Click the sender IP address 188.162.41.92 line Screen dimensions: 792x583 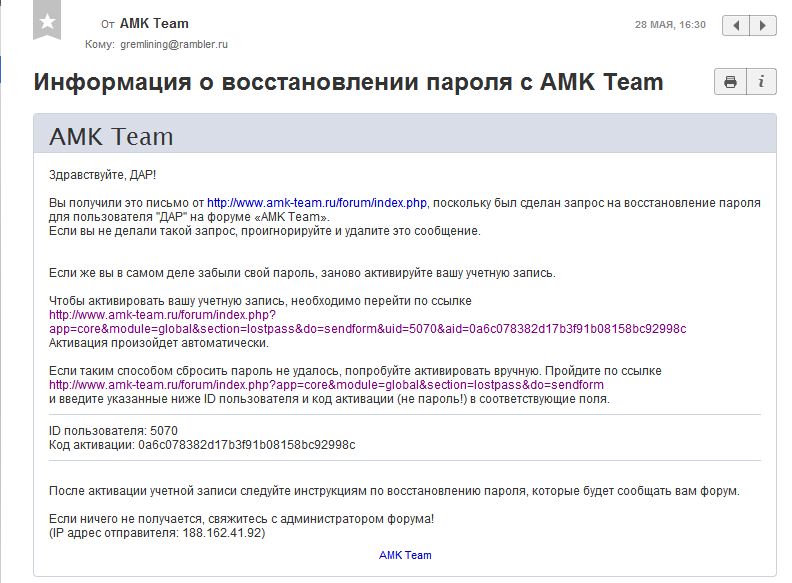pyautogui.click(x=157, y=533)
